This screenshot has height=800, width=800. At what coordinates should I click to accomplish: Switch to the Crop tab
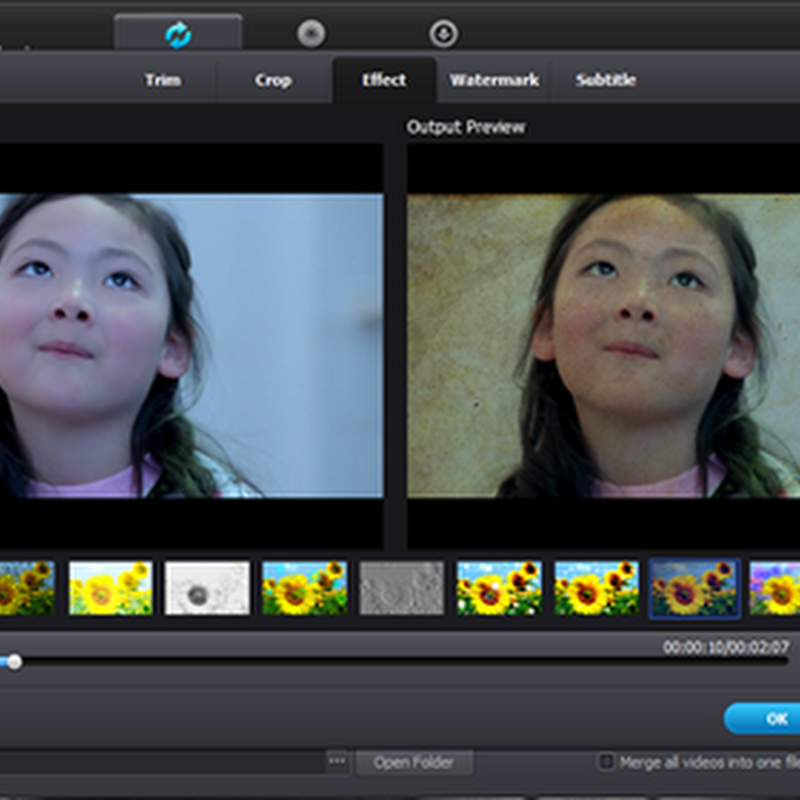tap(272, 81)
